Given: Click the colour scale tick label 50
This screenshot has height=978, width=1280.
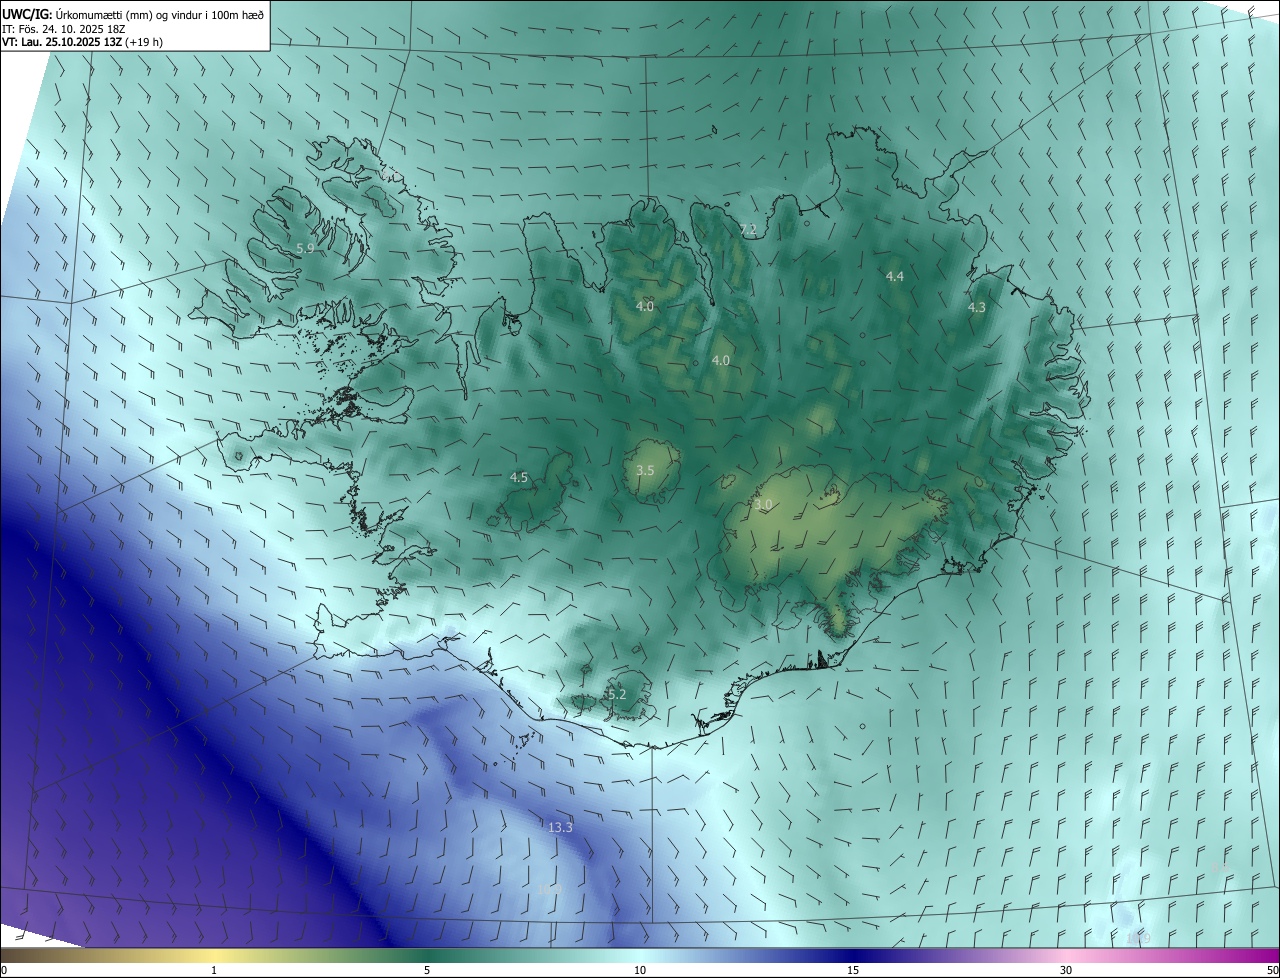Looking at the screenshot, I should (1272, 970).
